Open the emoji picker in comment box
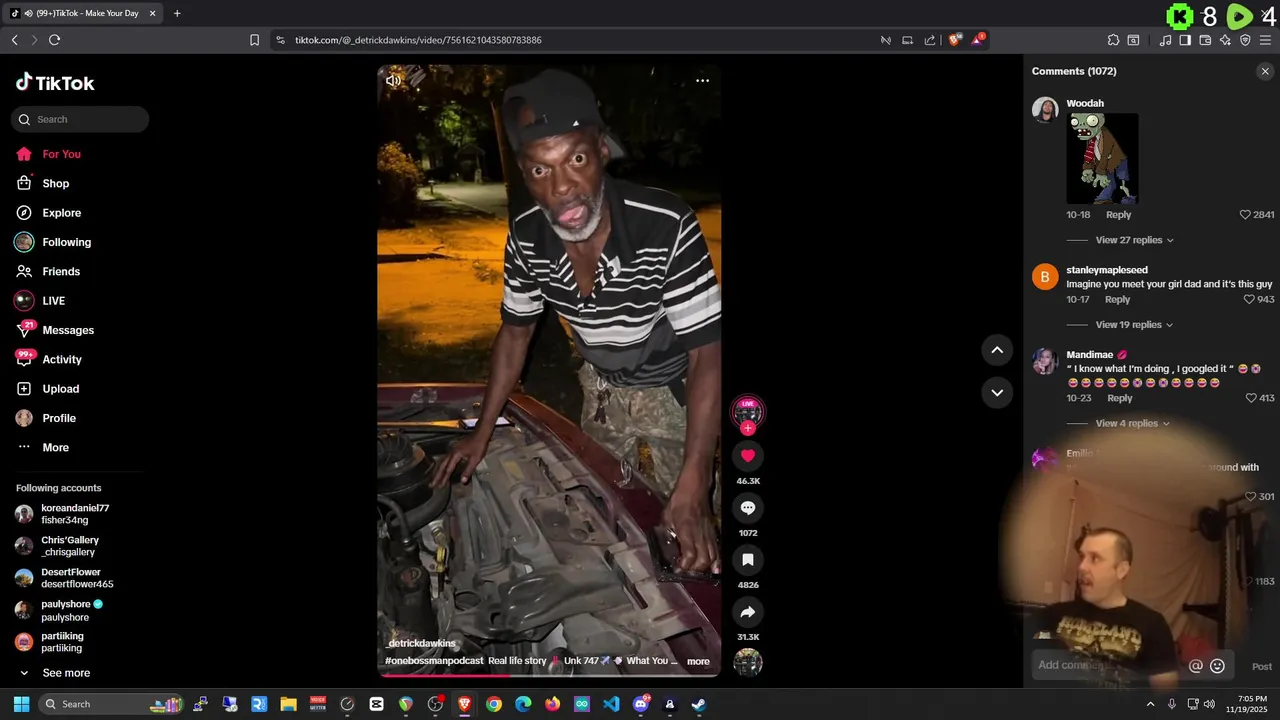Viewport: 1280px width, 720px height. point(1217,666)
